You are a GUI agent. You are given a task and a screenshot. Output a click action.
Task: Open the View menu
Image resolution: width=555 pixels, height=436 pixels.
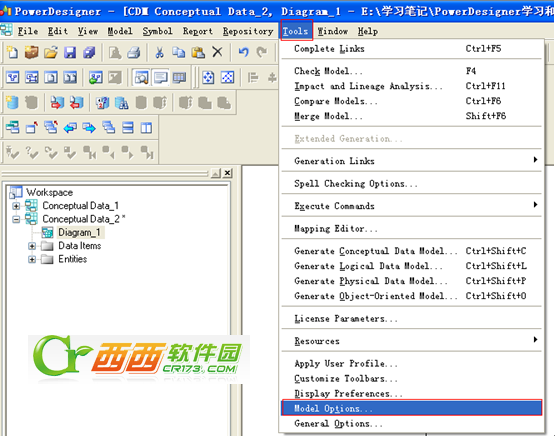[88, 31]
